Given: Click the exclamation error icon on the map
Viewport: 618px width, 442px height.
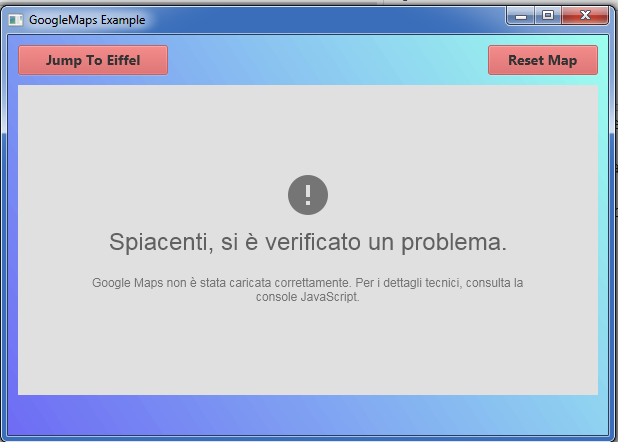Looking at the screenshot, I should point(308,195).
